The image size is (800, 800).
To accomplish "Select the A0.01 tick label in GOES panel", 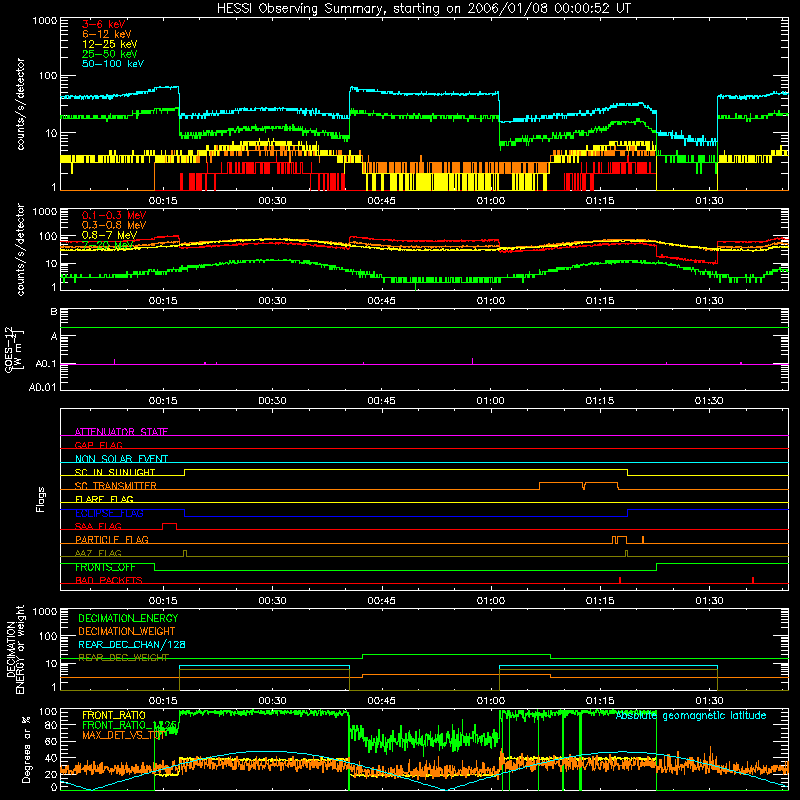I will 42,387.
